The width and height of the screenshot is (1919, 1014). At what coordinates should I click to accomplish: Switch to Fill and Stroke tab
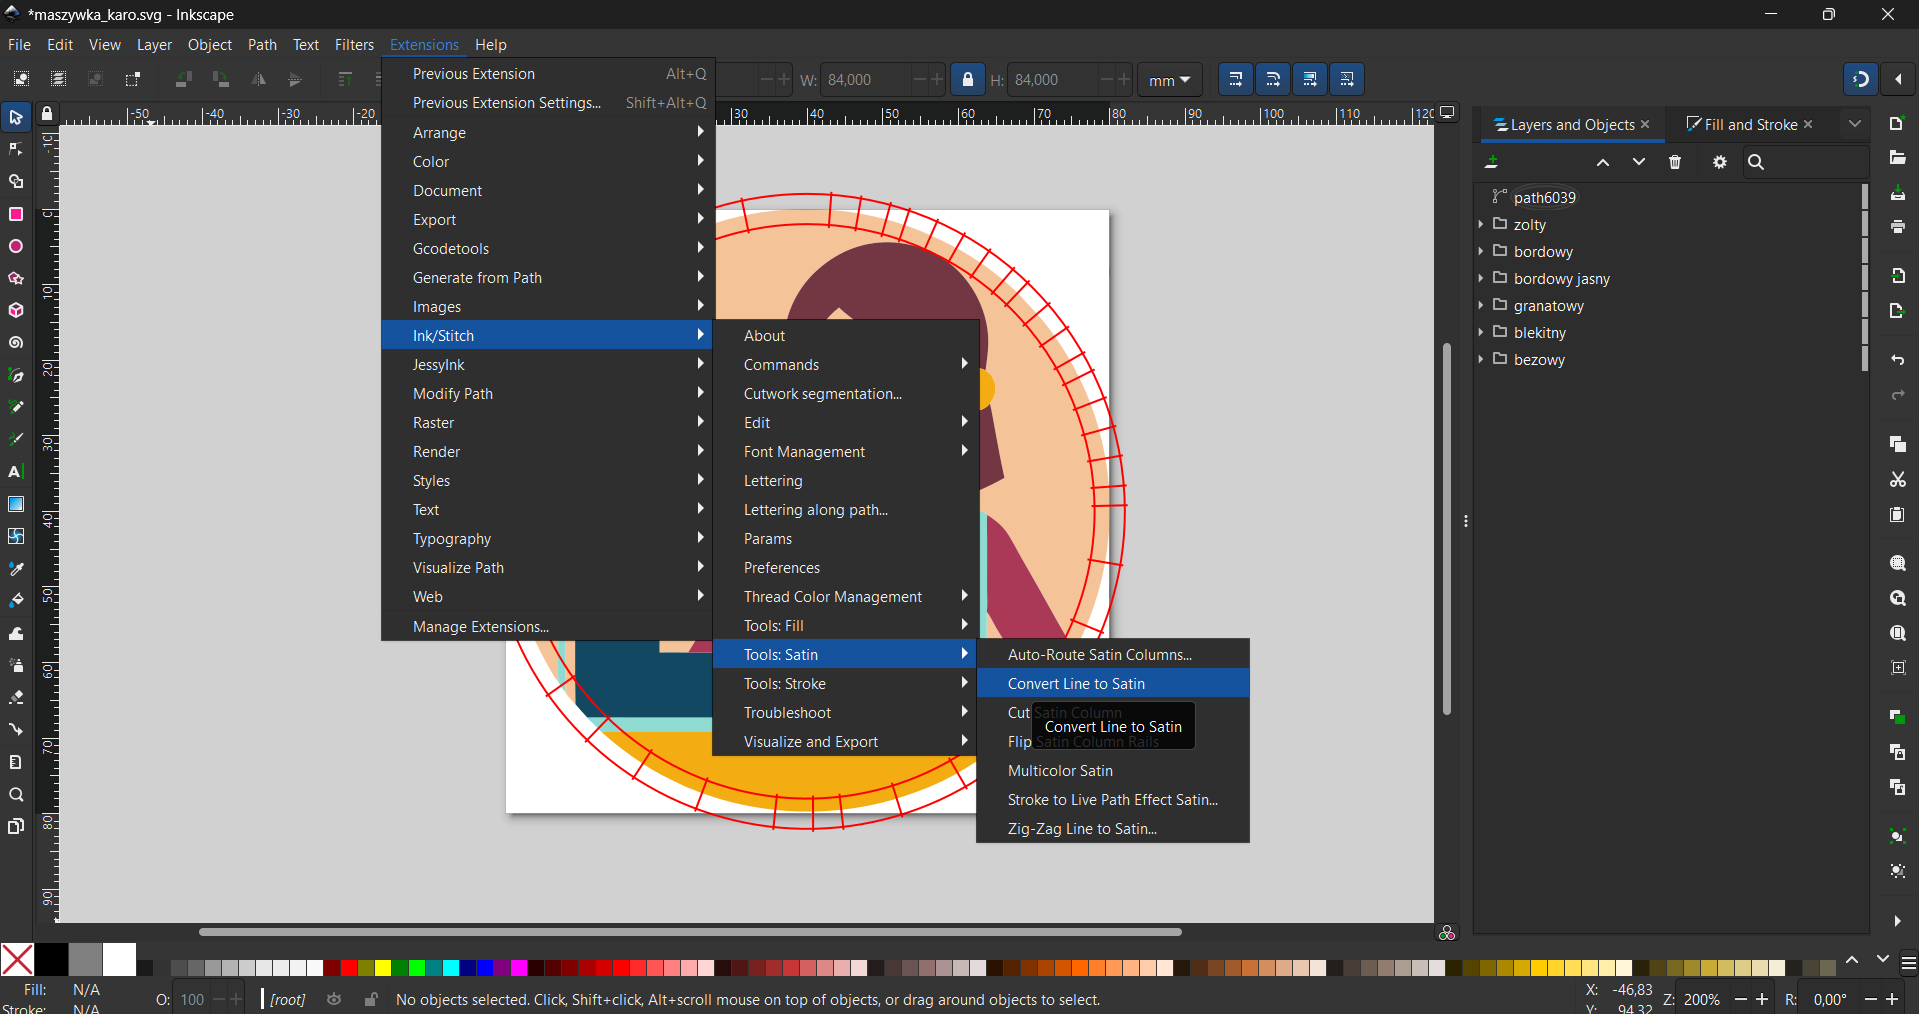pyautogui.click(x=1750, y=124)
